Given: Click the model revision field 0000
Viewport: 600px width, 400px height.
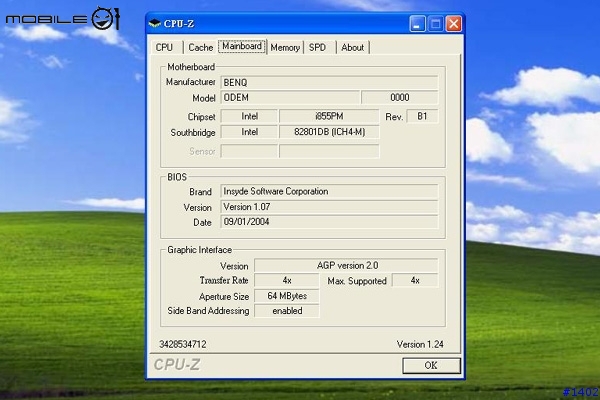Looking at the screenshot, I should 400,98.
